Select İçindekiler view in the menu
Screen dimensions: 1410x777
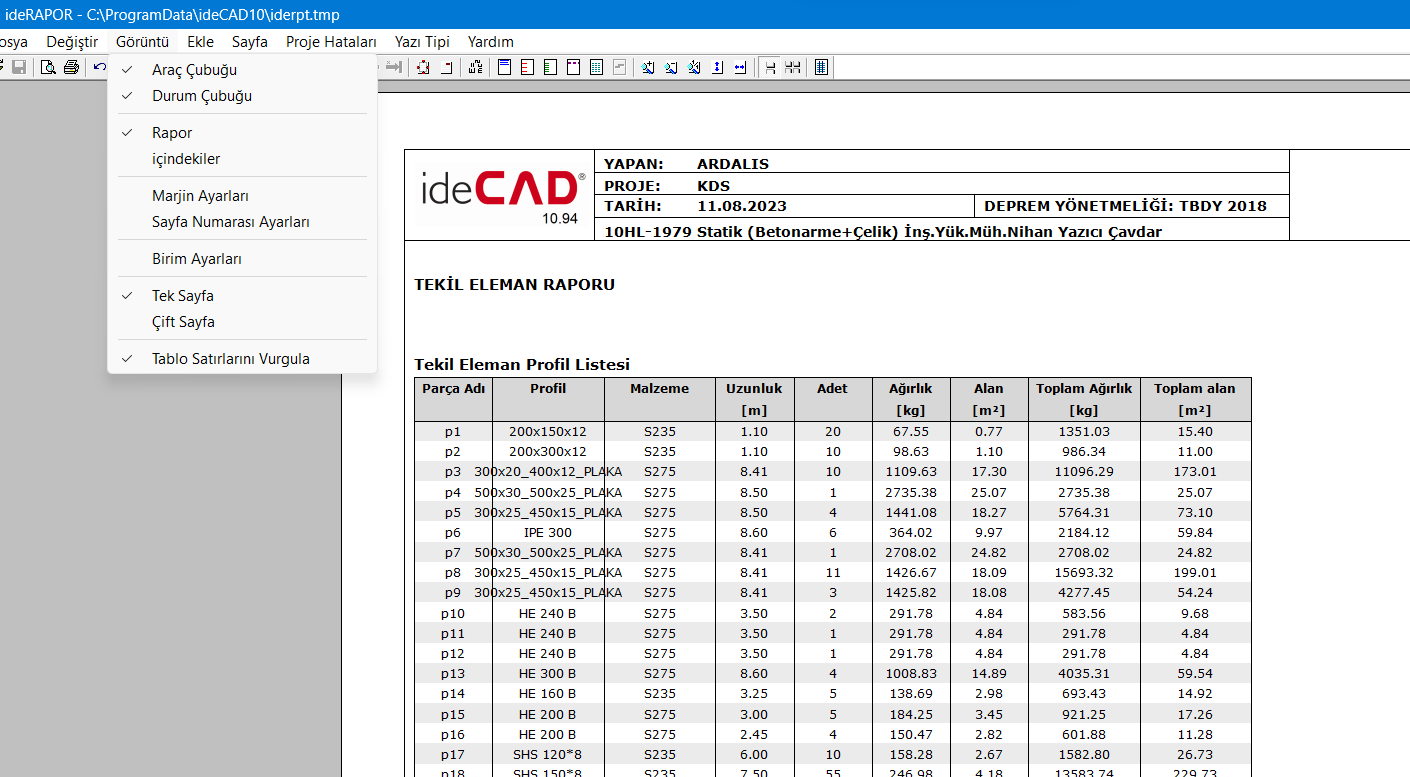[242, 159]
